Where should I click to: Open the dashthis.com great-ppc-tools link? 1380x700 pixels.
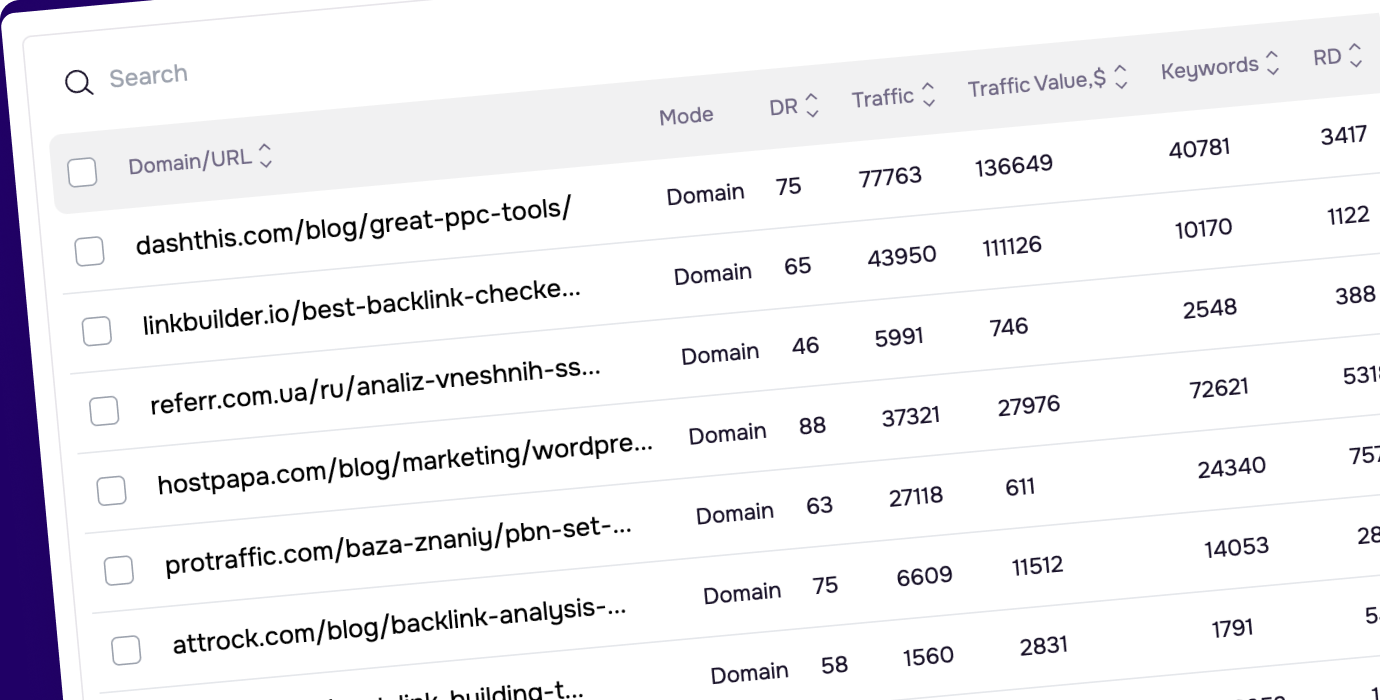click(353, 229)
